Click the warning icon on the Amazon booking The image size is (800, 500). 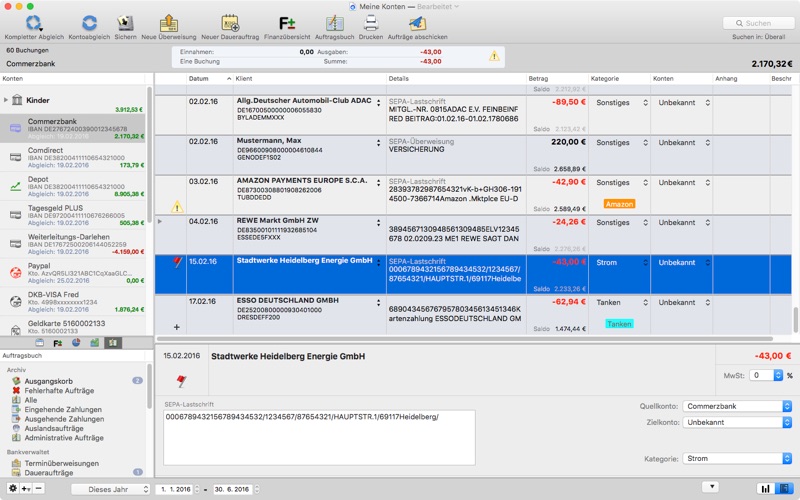177,207
